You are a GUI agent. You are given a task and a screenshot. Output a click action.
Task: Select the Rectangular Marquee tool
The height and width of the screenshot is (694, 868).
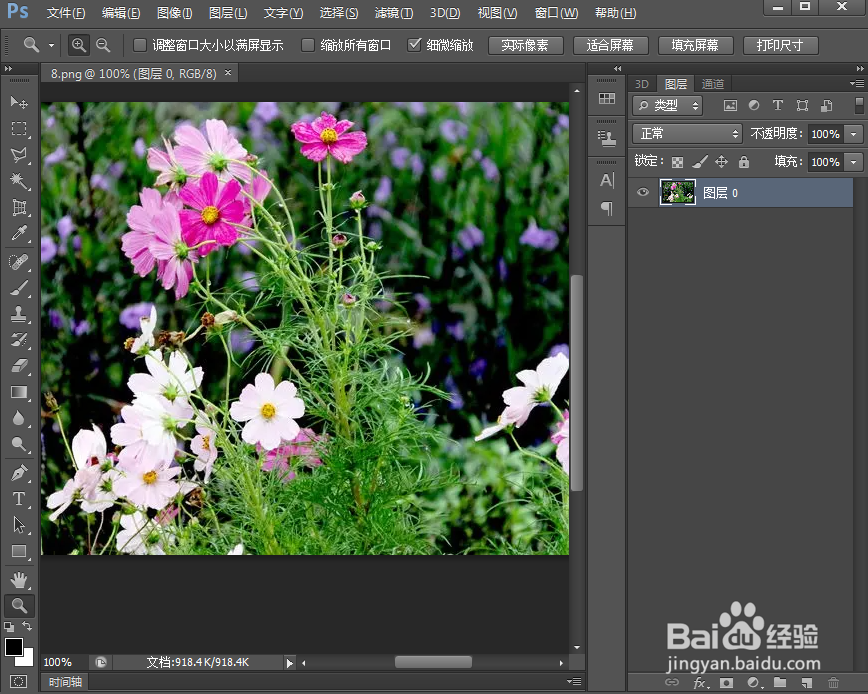19,129
